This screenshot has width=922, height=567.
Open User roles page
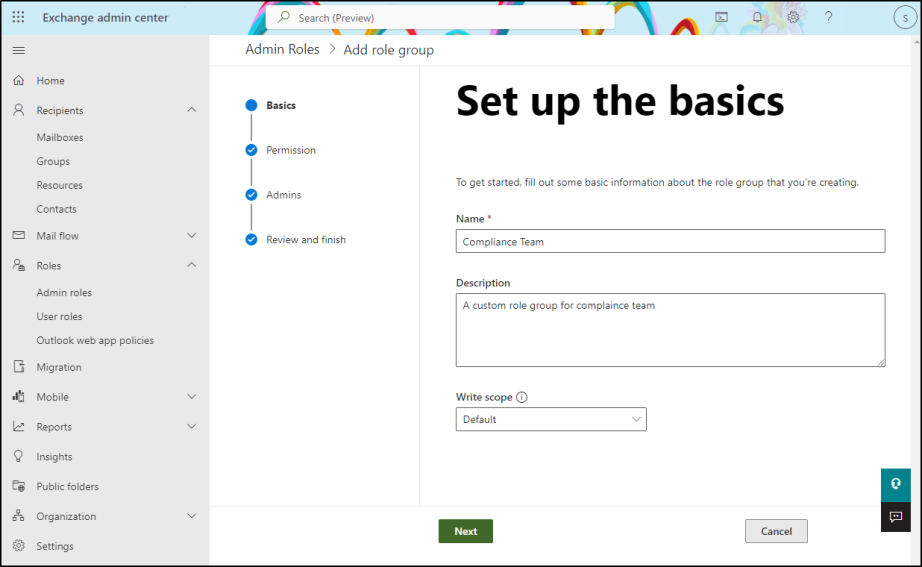pos(59,316)
